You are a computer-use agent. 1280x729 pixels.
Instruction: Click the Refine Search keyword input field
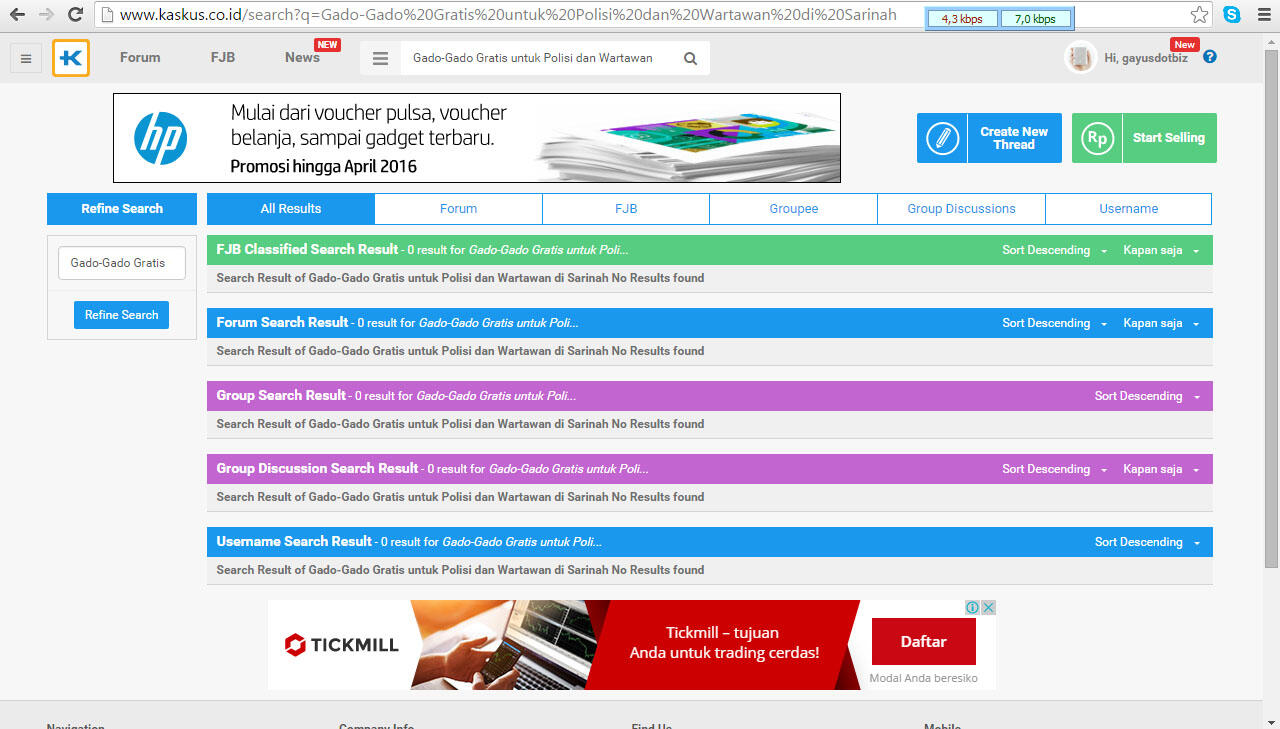122,263
